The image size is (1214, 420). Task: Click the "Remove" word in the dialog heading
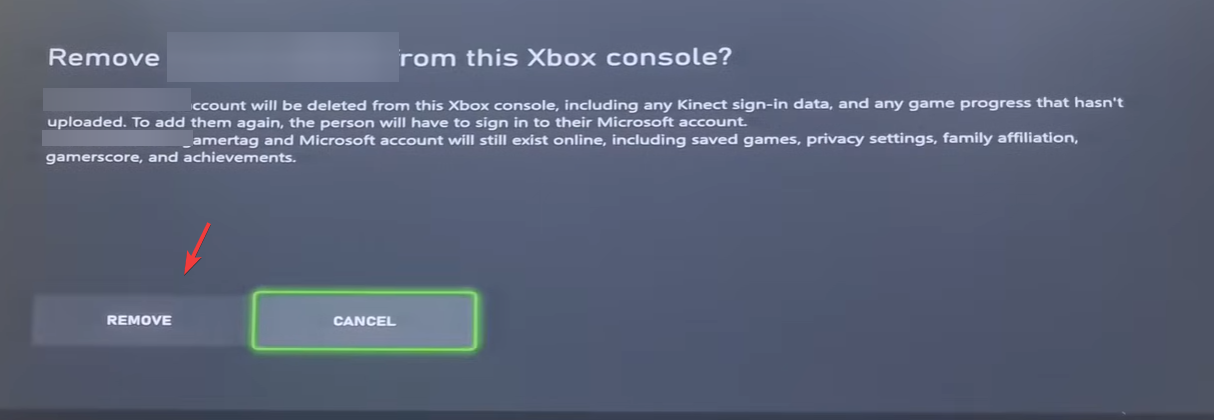click(x=104, y=57)
